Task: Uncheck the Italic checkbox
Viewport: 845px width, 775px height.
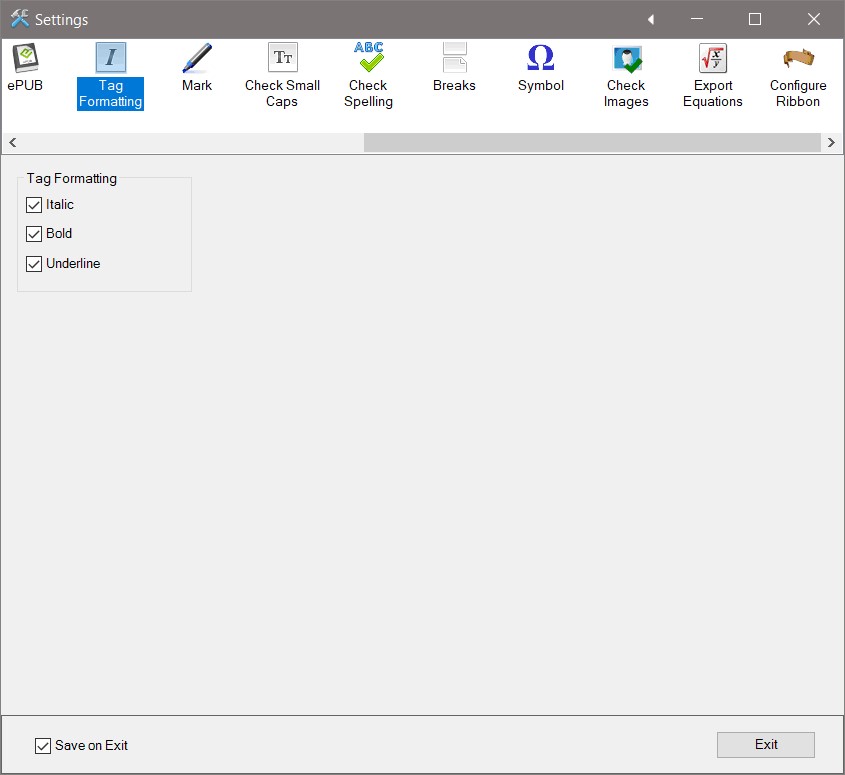Action: (x=34, y=205)
